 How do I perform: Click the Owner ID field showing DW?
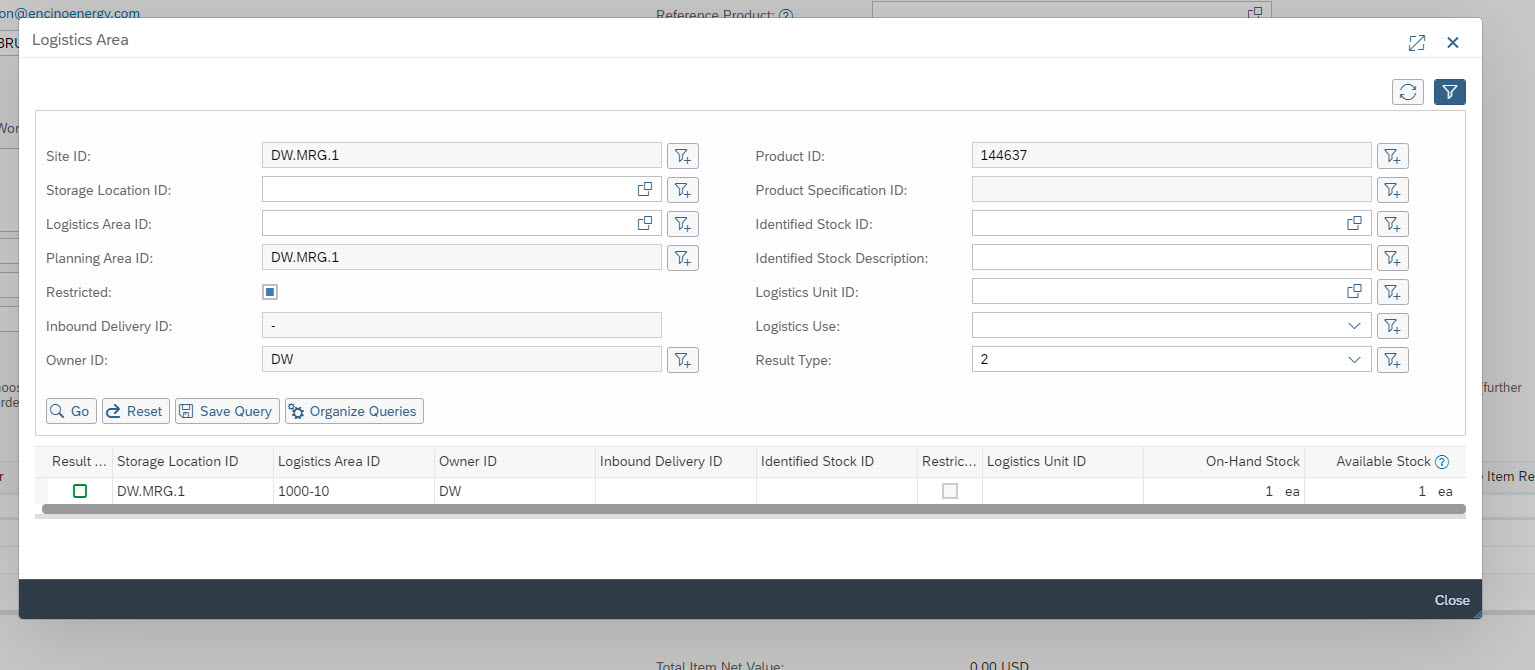pyautogui.click(x=461, y=359)
